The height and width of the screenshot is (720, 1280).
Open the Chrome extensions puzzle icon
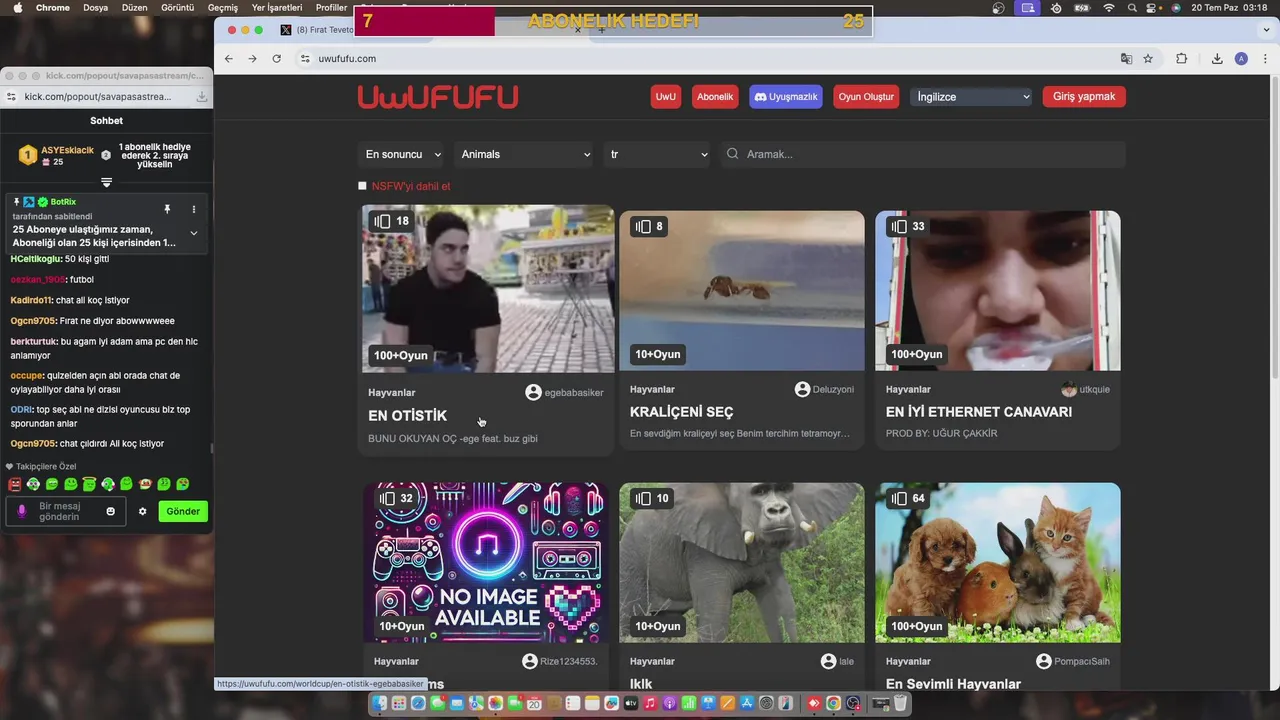(1182, 59)
